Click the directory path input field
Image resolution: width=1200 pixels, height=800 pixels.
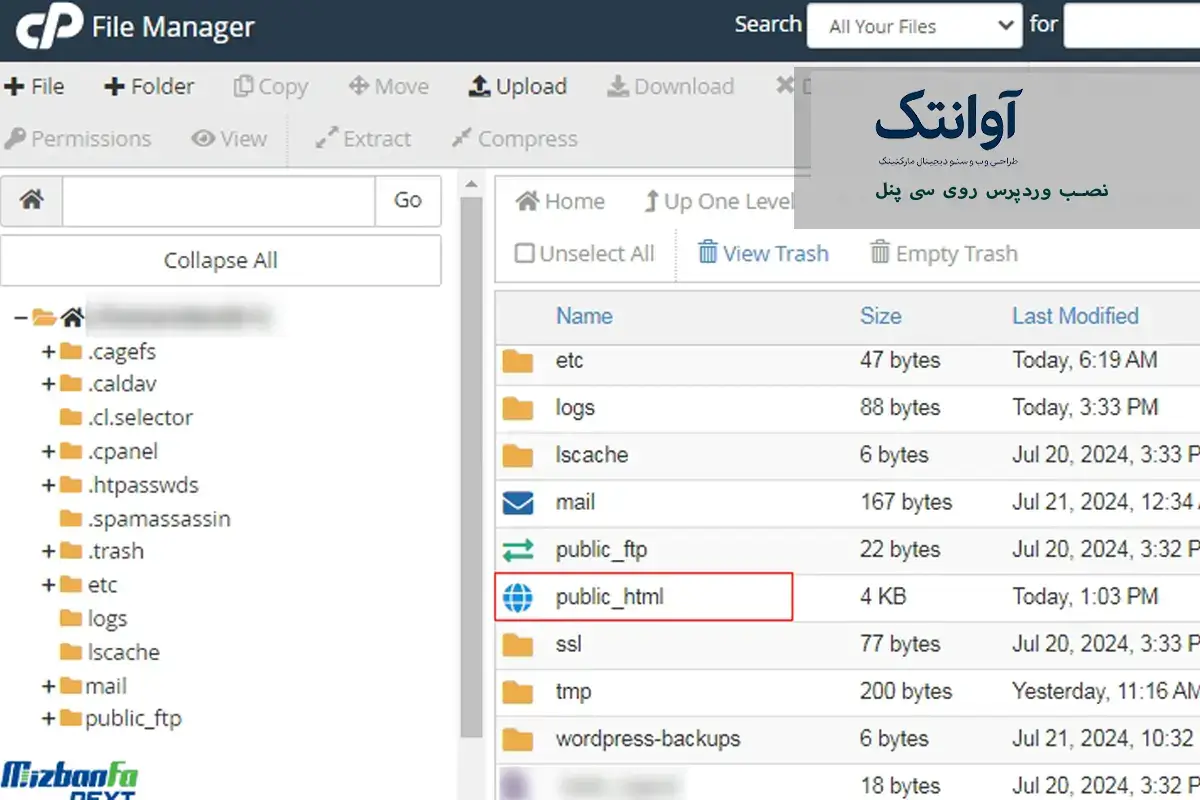click(x=218, y=201)
